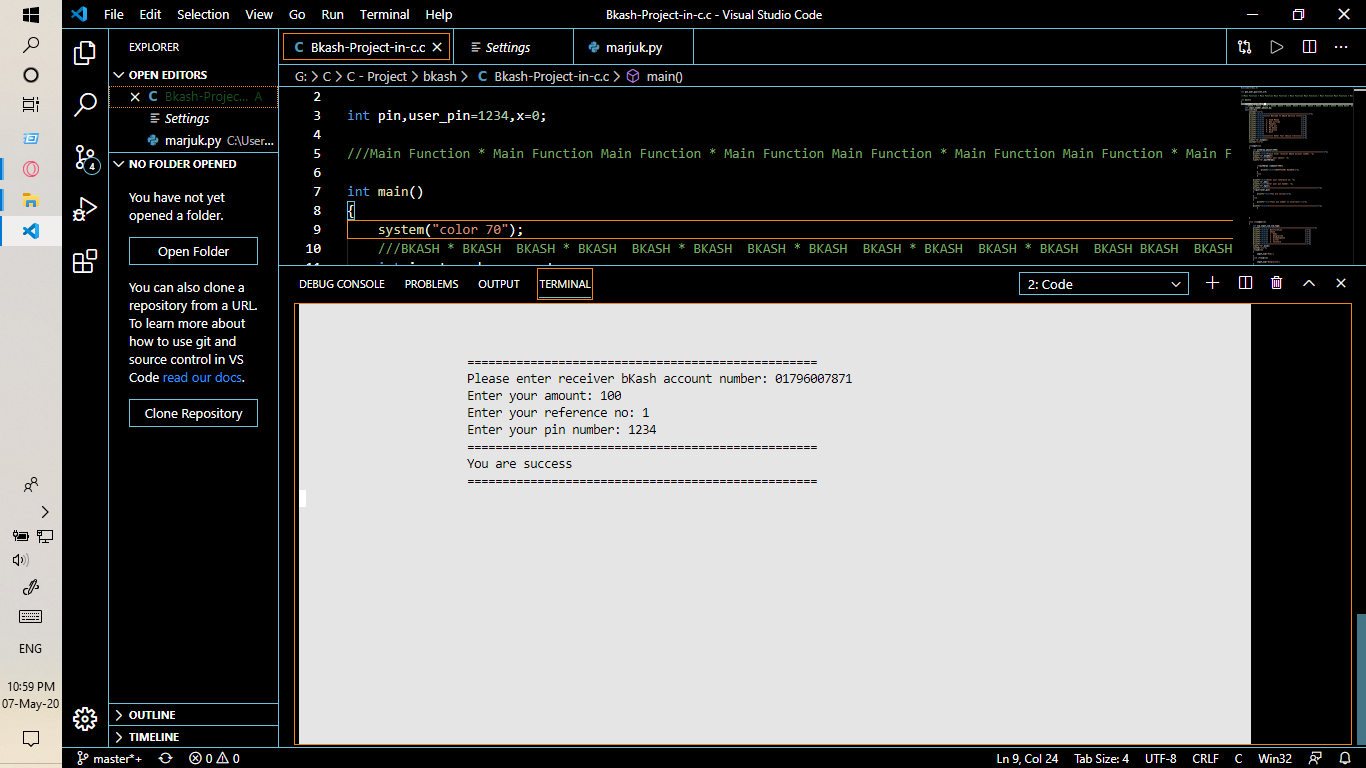This screenshot has height=768, width=1366.
Task: Close the terminal panel
Action: 1341,283
